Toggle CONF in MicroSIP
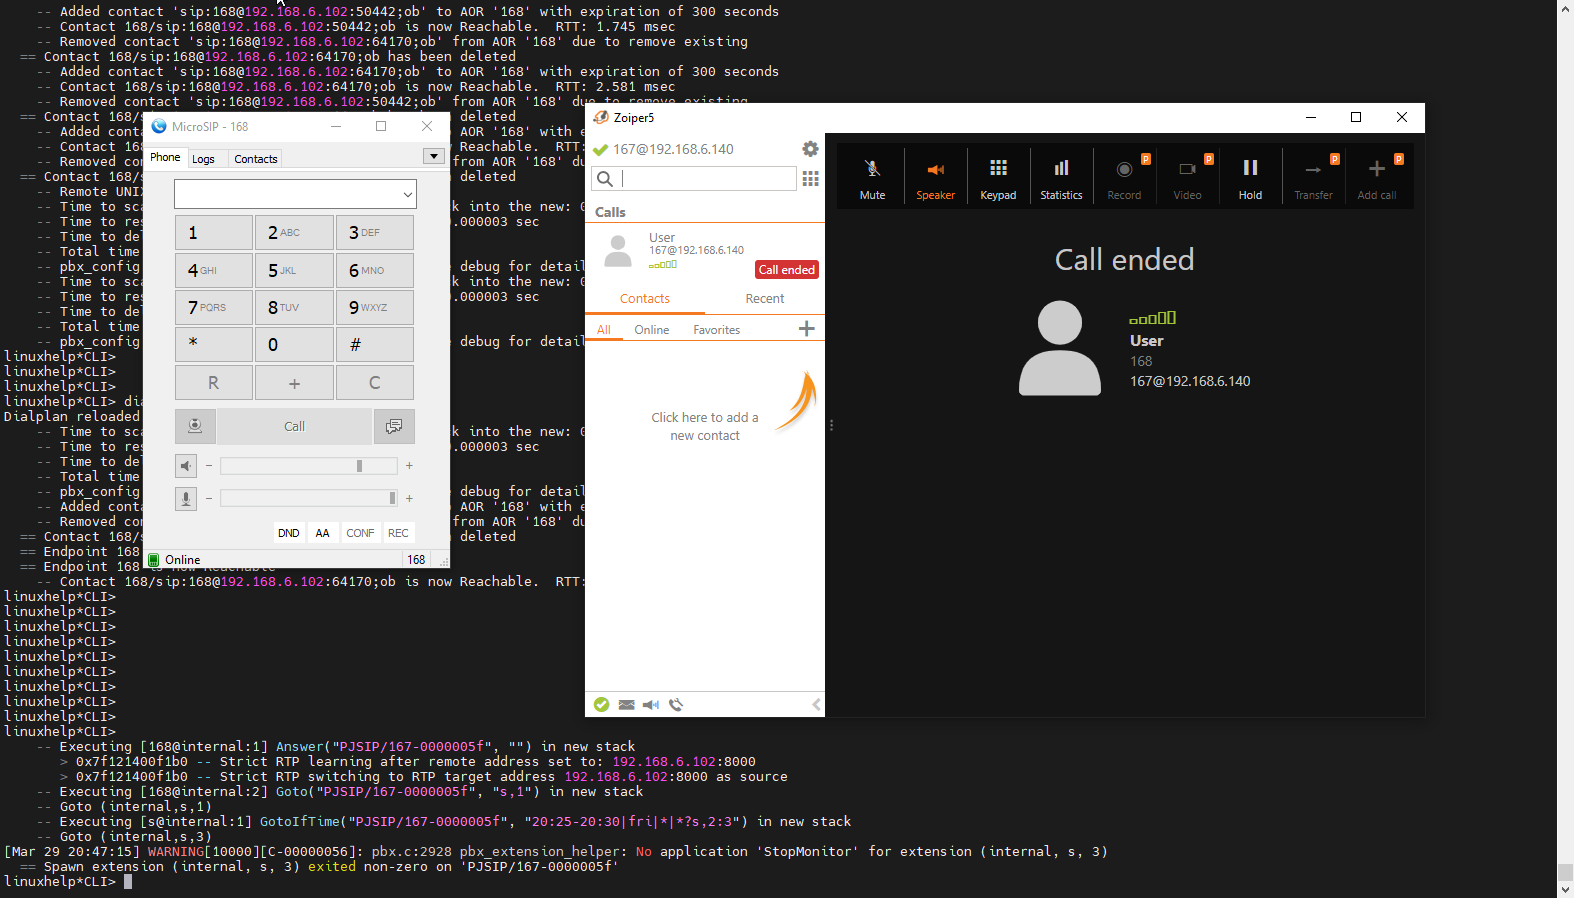1574x898 pixels. 360,533
